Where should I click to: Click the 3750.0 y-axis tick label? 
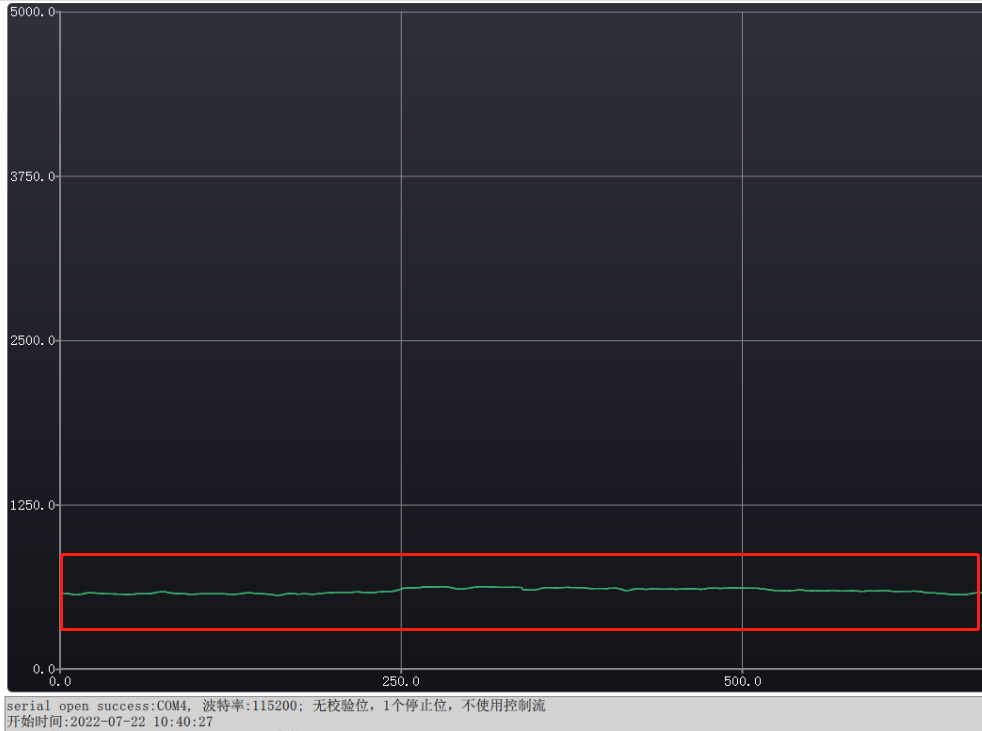[x=29, y=177]
